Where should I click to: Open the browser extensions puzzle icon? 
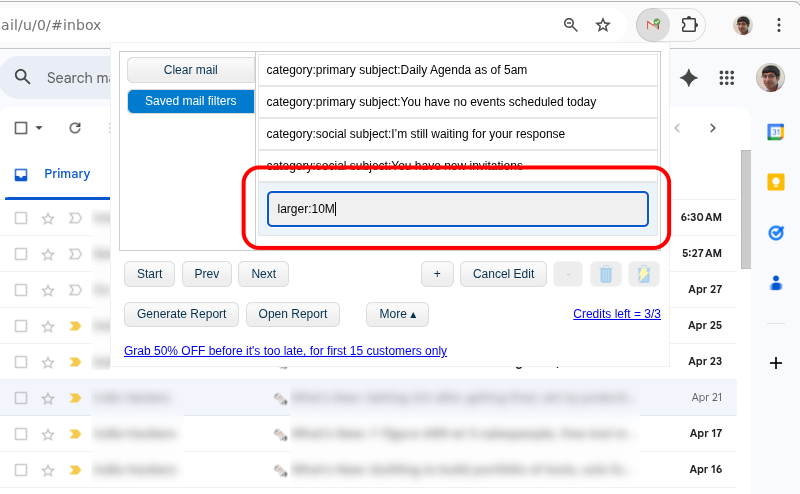[x=689, y=24]
